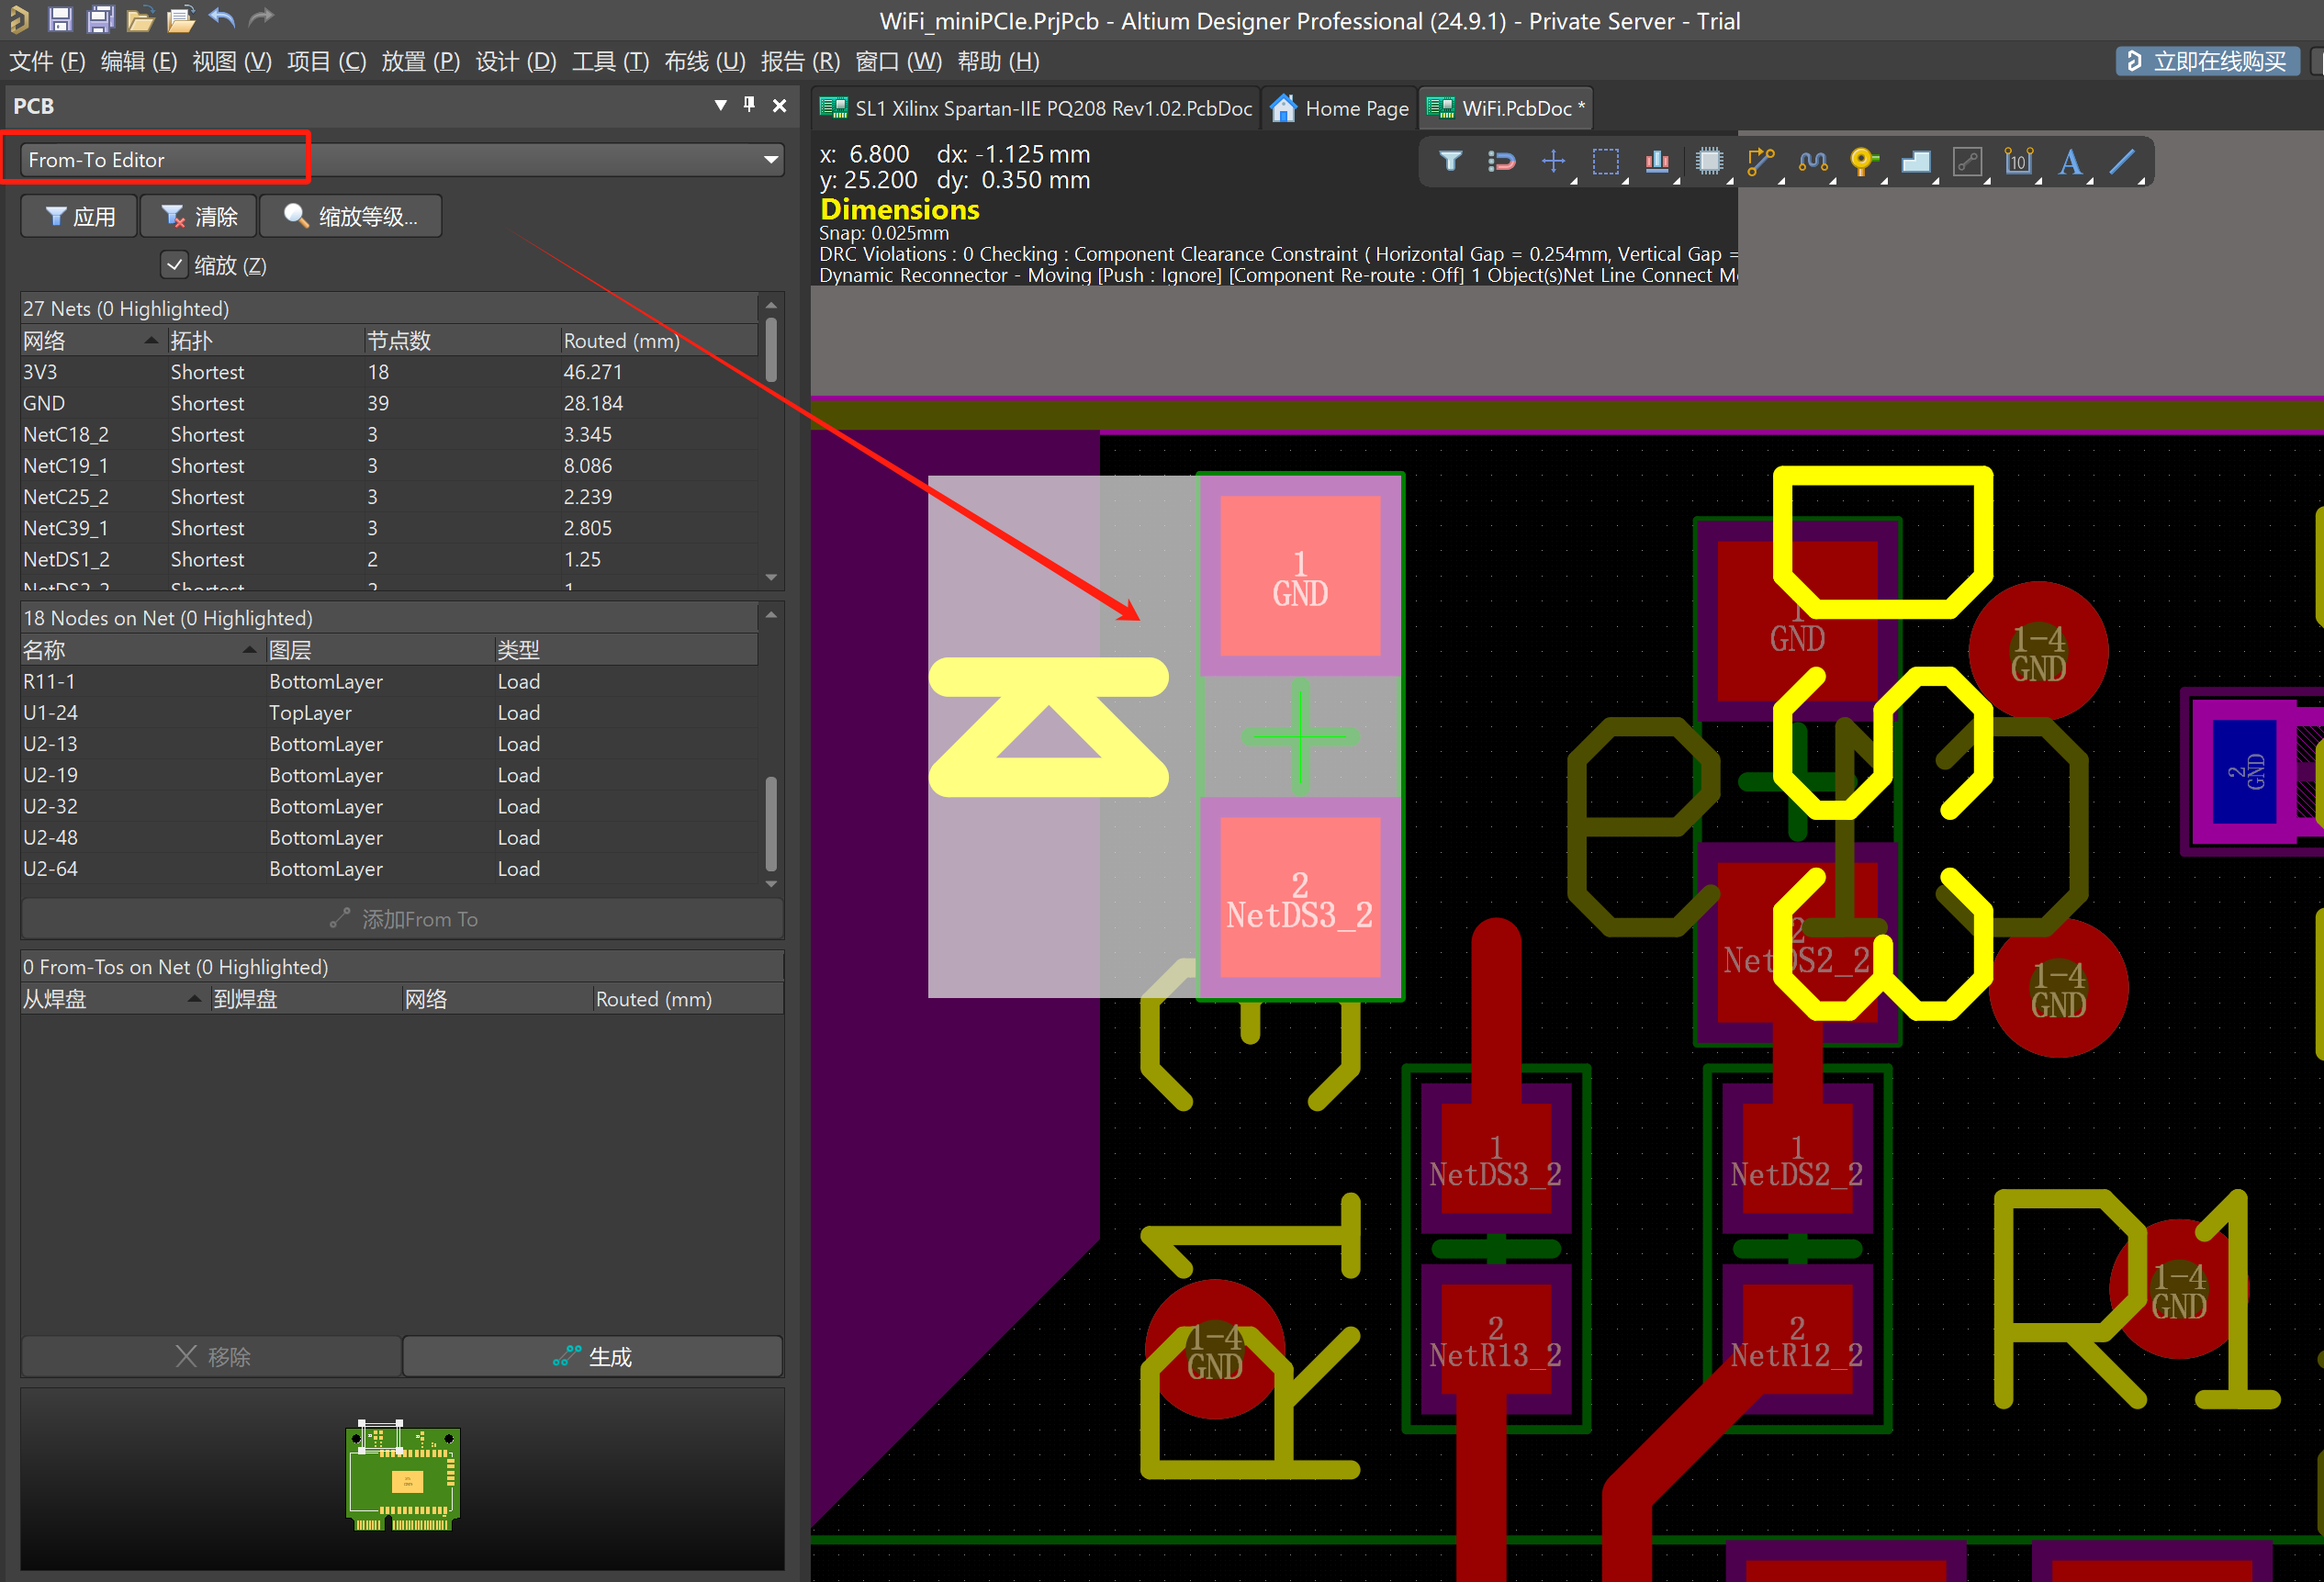Select the component placement chip icon
This screenshot has height=1582, width=2324.
coord(1709,161)
